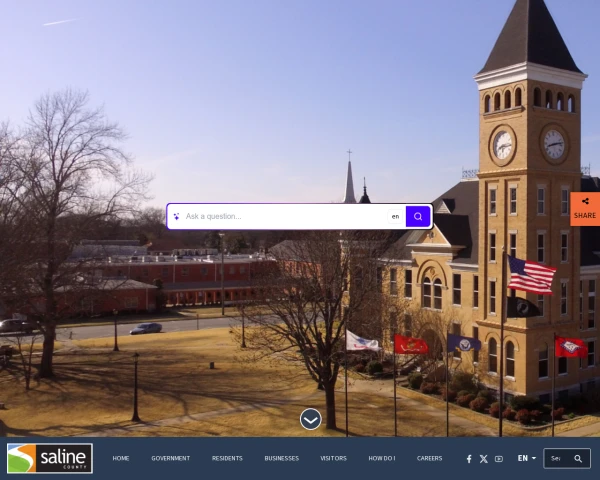Open the HOME menu item
Viewport: 600px width, 480px height.
coord(121,458)
